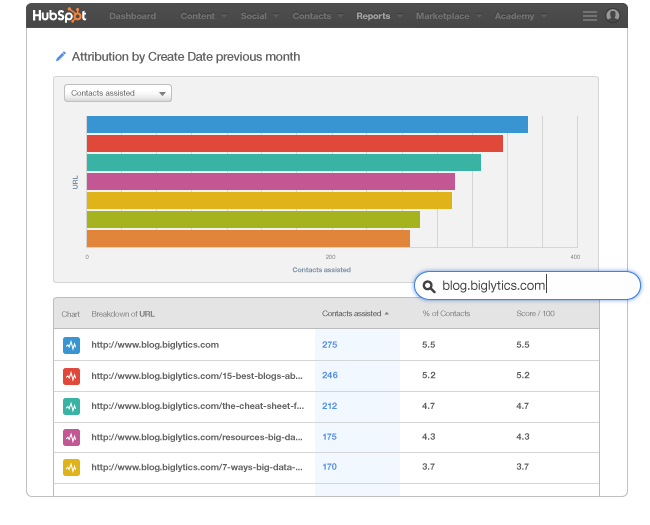The width and height of the screenshot is (650, 525).
Task: Click the search magnifier icon
Action: click(x=429, y=286)
